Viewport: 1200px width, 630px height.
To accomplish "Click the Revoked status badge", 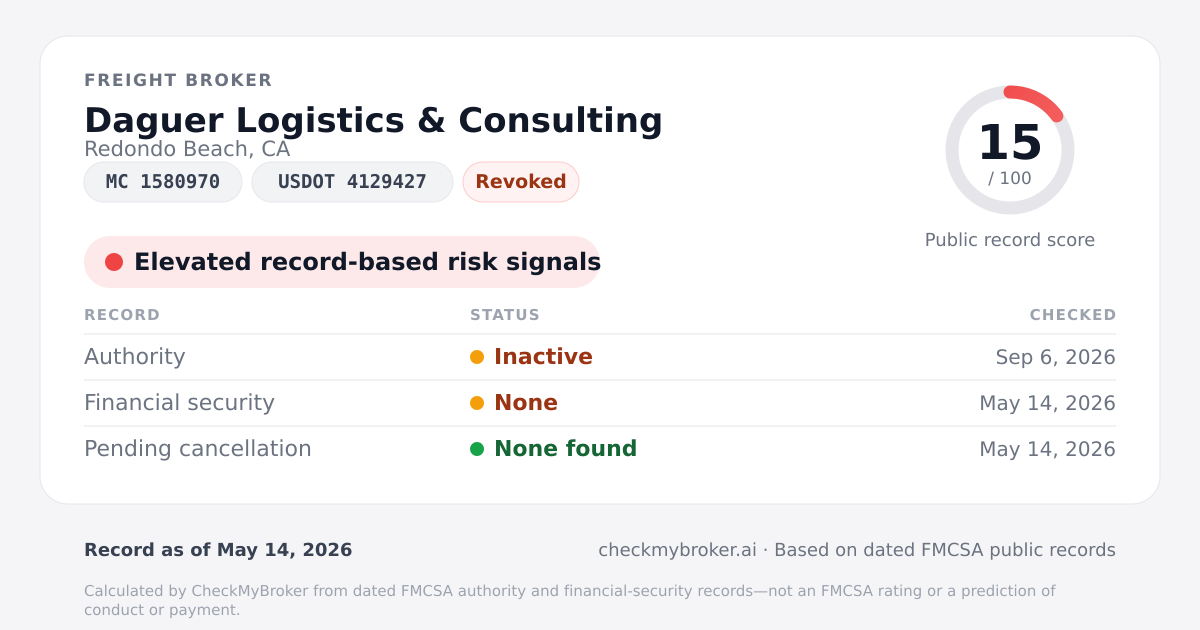I will tap(521, 182).
